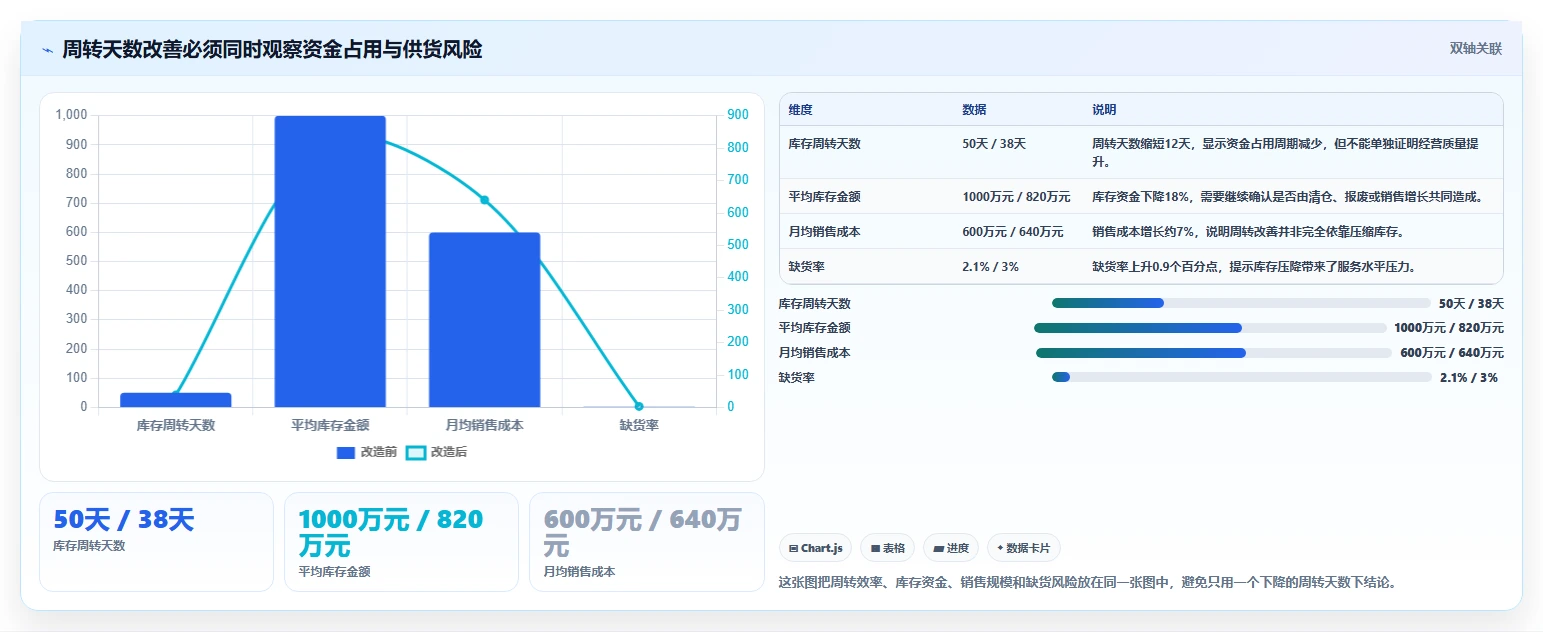Toggle the 改造后 legend entry
The image size is (1543, 632).
pyautogui.click(x=437, y=452)
